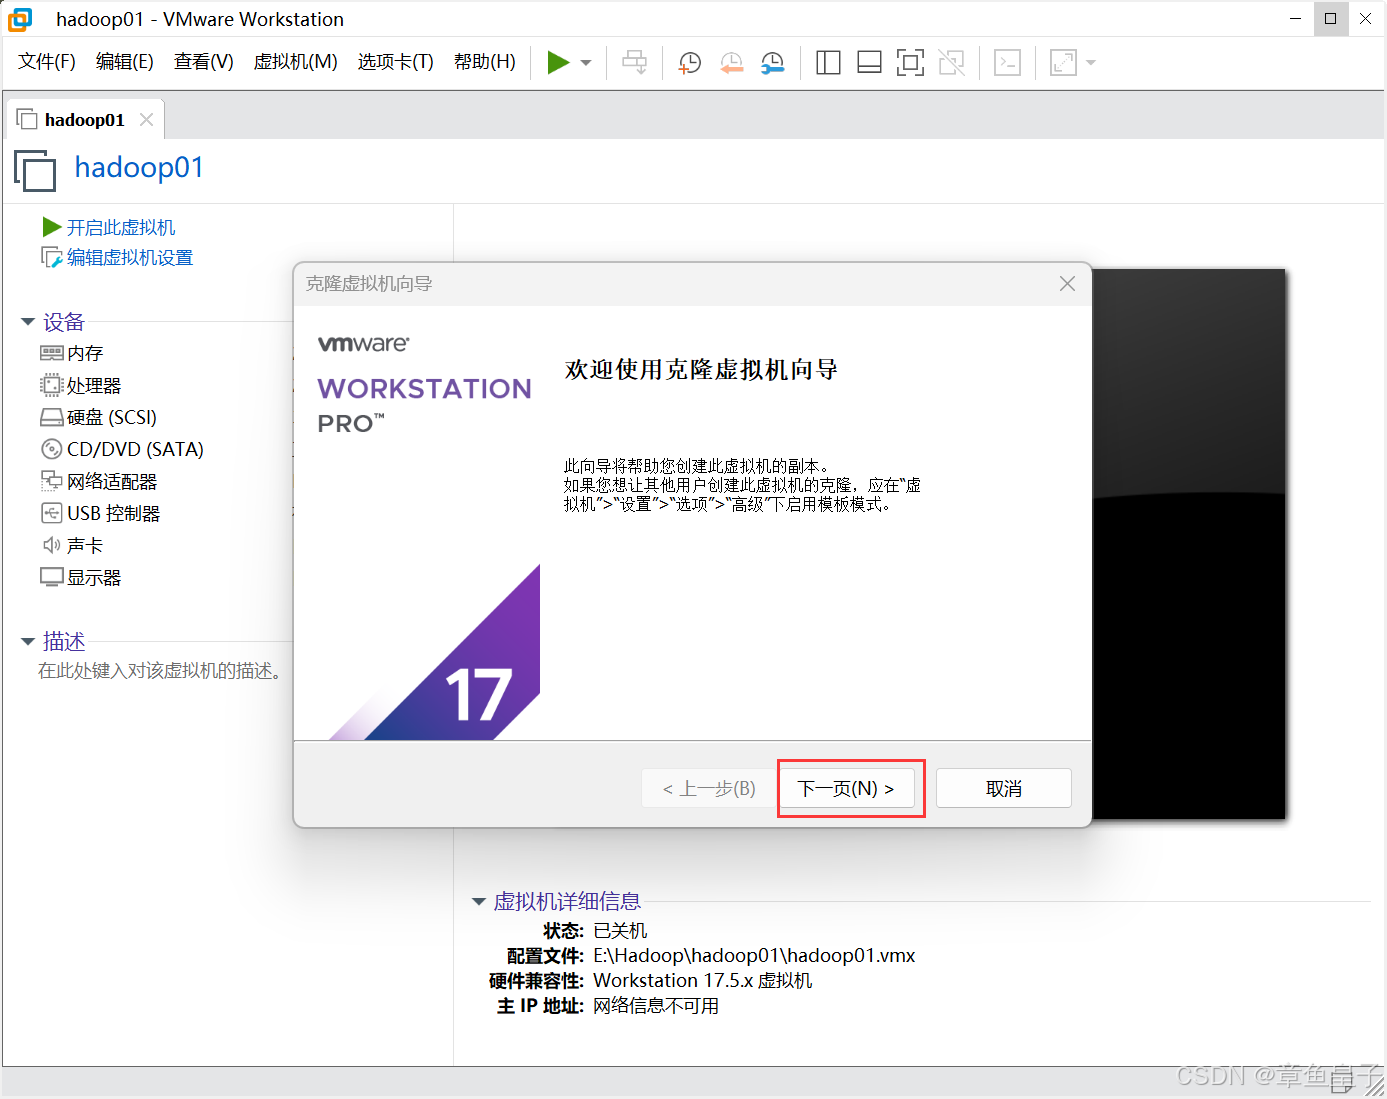
Task: Select the USB 控制器 device row
Action: 100,513
